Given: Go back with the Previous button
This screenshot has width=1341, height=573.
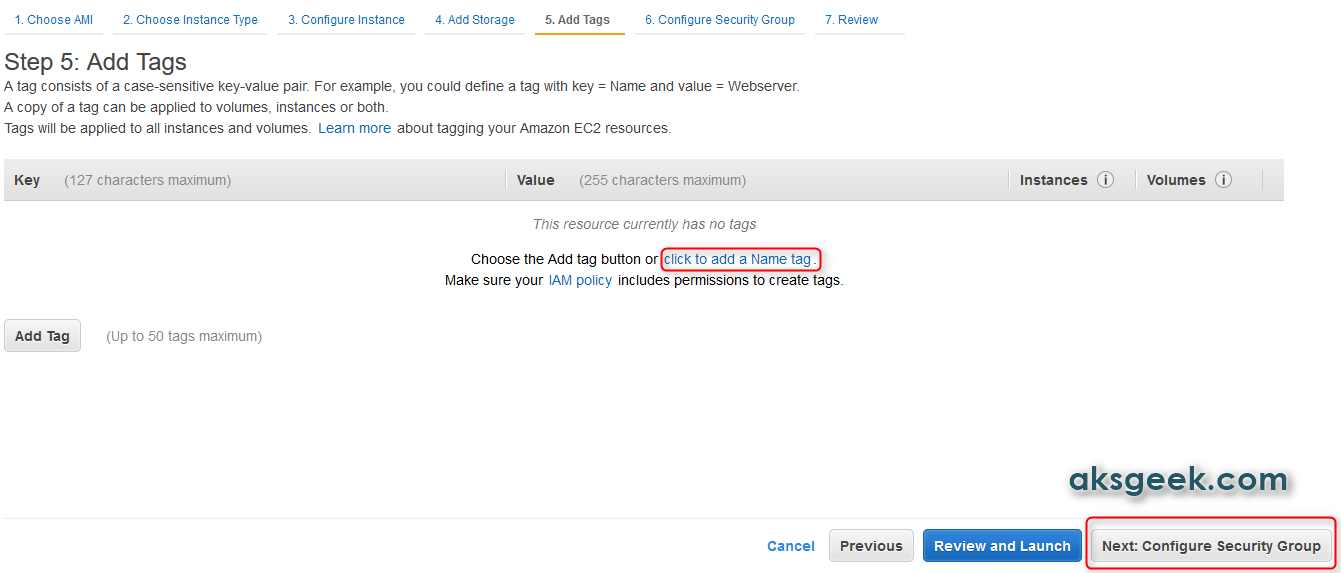Looking at the screenshot, I should (871, 546).
